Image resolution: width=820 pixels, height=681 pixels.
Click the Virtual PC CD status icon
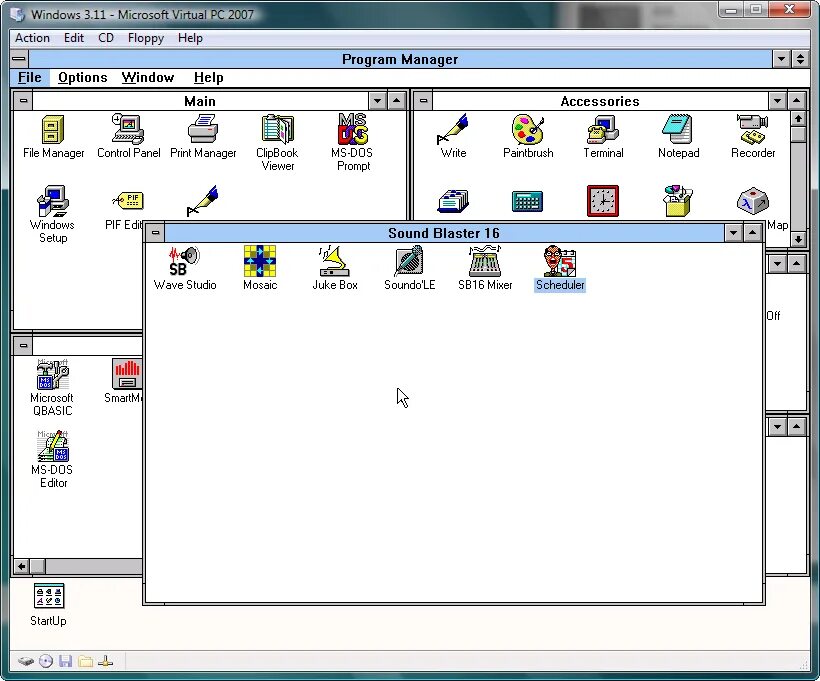coord(46,662)
